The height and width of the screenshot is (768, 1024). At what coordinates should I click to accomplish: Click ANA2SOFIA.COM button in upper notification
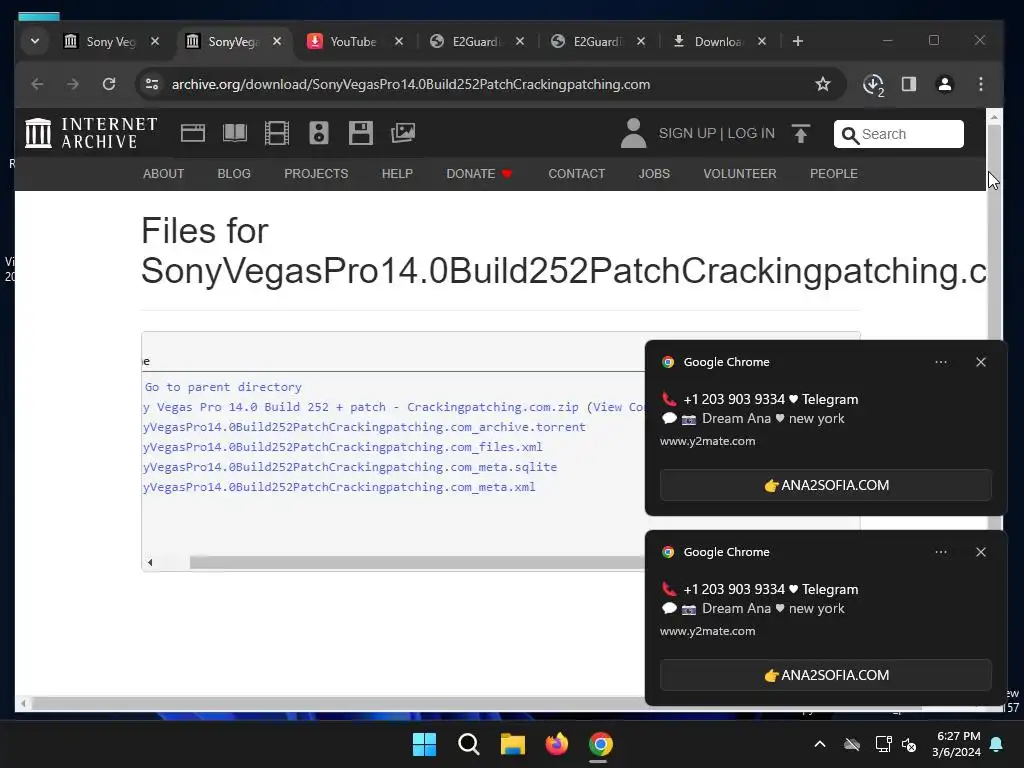click(x=825, y=485)
